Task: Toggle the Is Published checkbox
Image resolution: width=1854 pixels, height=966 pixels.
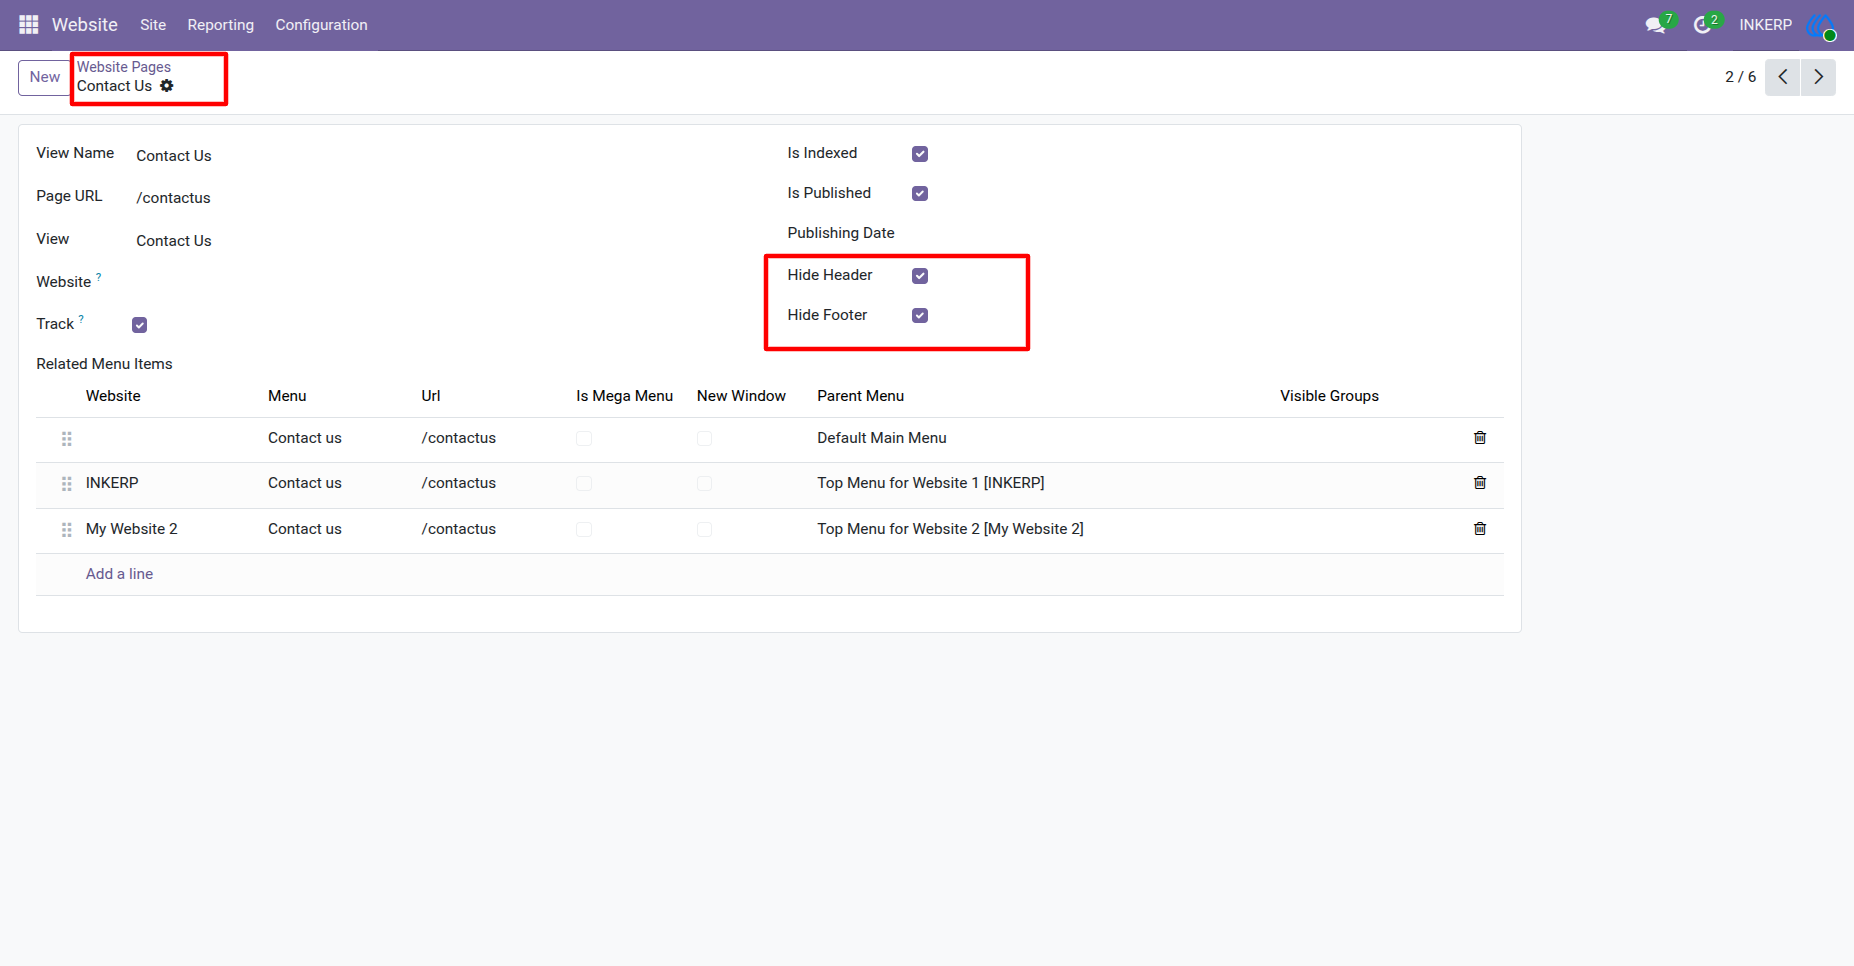Action: point(920,194)
